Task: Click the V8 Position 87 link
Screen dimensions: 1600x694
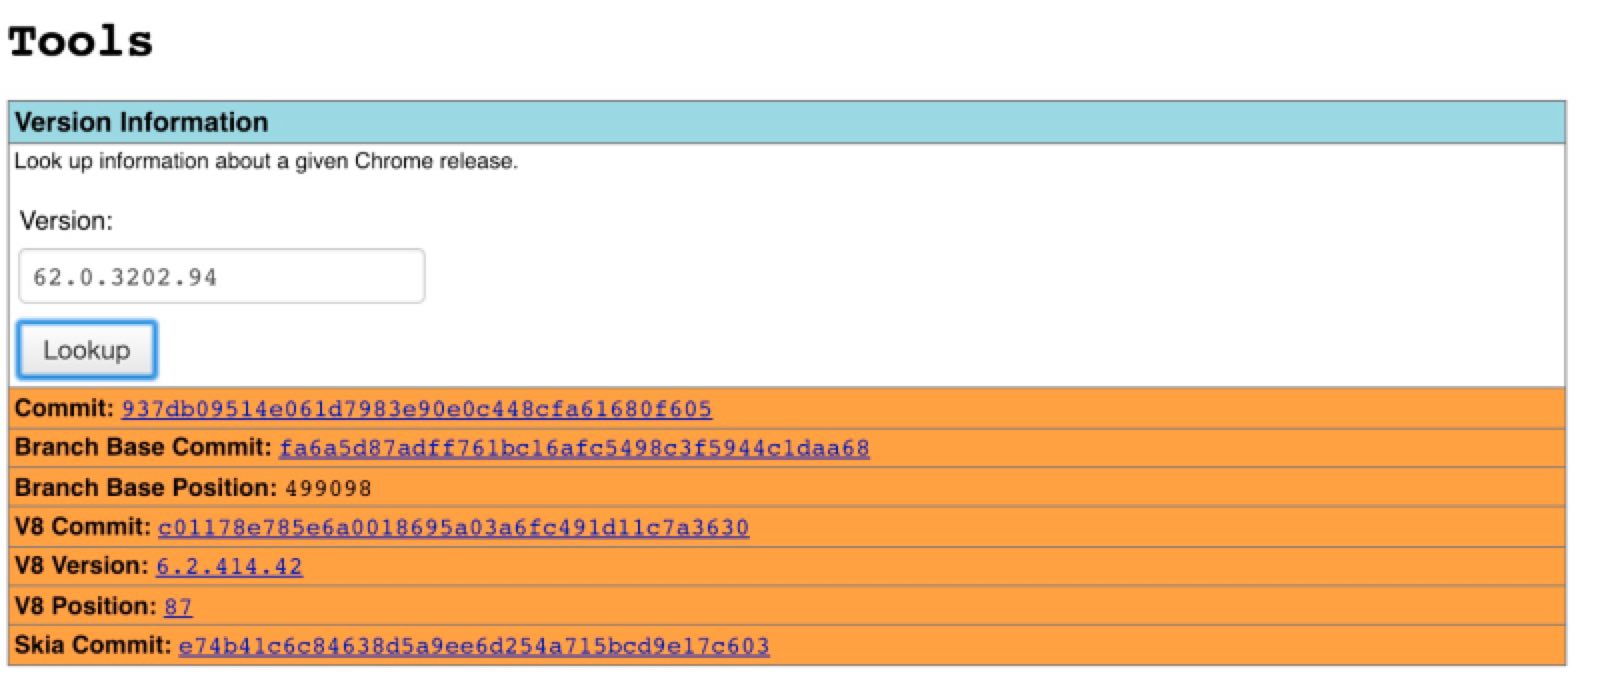Action: pyautogui.click(x=178, y=607)
